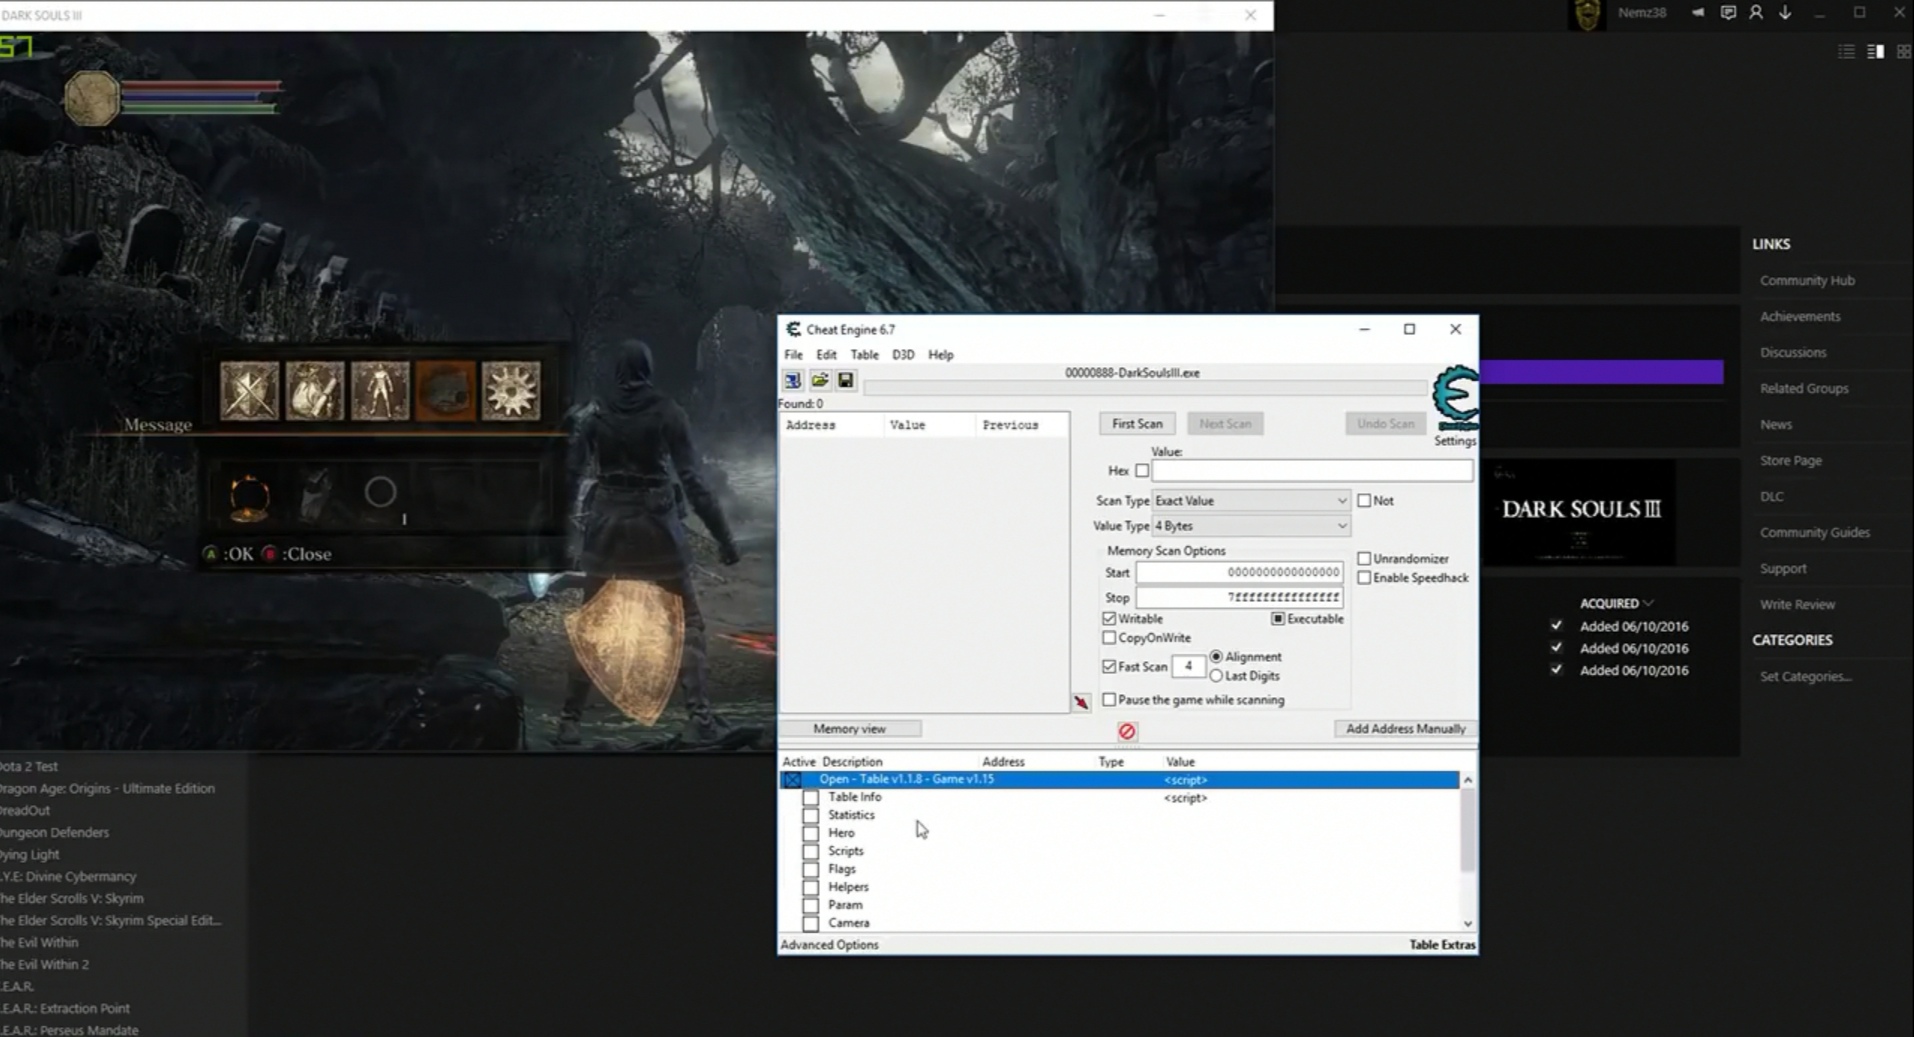Image resolution: width=1914 pixels, height=1037 pixels.
Task: Open Advanced Options
Action: (x=829, y=944)
